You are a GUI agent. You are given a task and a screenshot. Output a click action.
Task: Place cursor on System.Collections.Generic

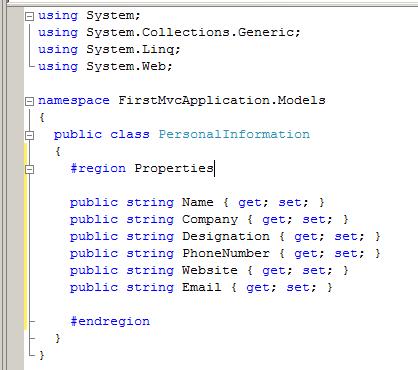pyautogui.click(x=190, y=32)
